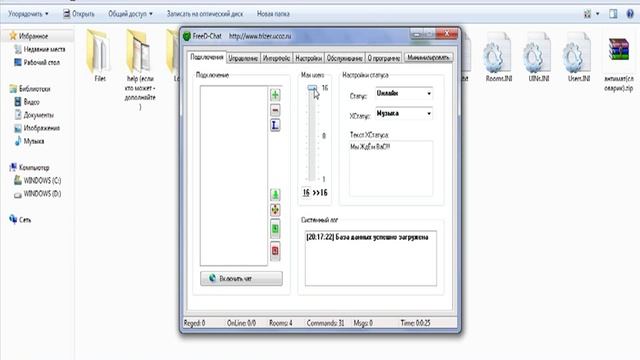Expand the XСтатус dropdown showing Музыка

(429, 113)
